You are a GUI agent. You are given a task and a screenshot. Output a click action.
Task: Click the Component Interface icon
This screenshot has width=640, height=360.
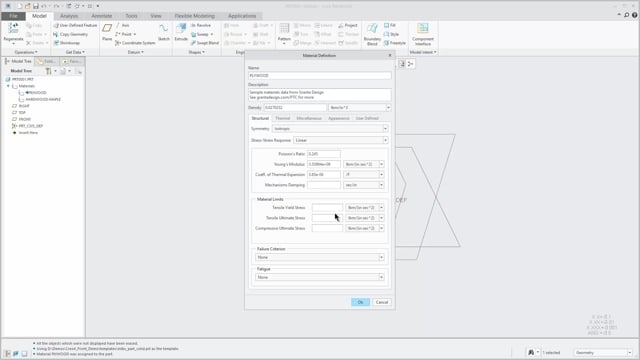(x=423, y=29)
